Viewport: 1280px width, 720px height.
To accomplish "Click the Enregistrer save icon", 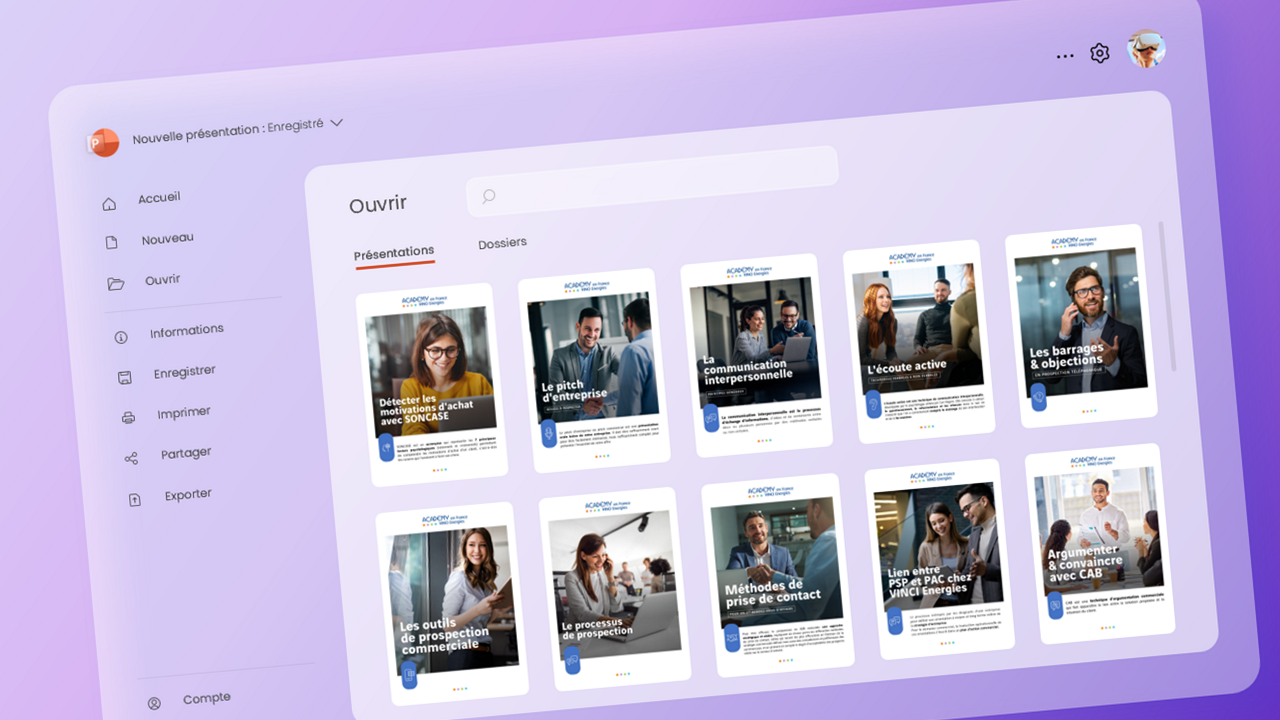I will 125,377.
